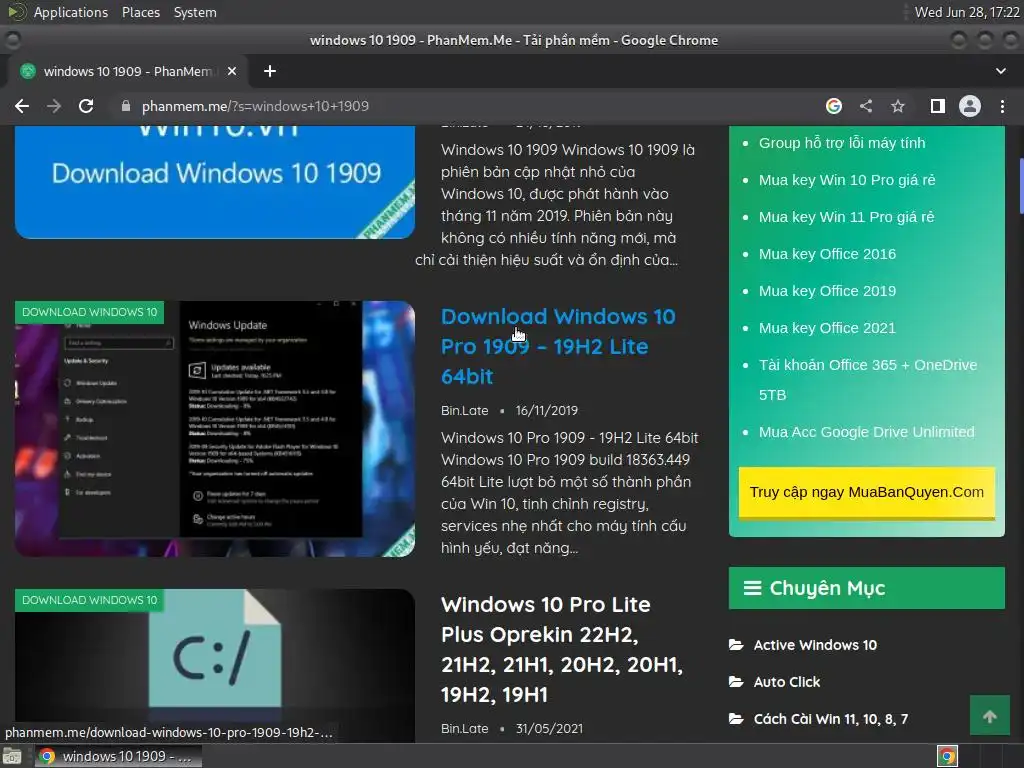Click the green scroll-to-top arrow button
Screen dimensions: 1024x768
tap(989, 716)
